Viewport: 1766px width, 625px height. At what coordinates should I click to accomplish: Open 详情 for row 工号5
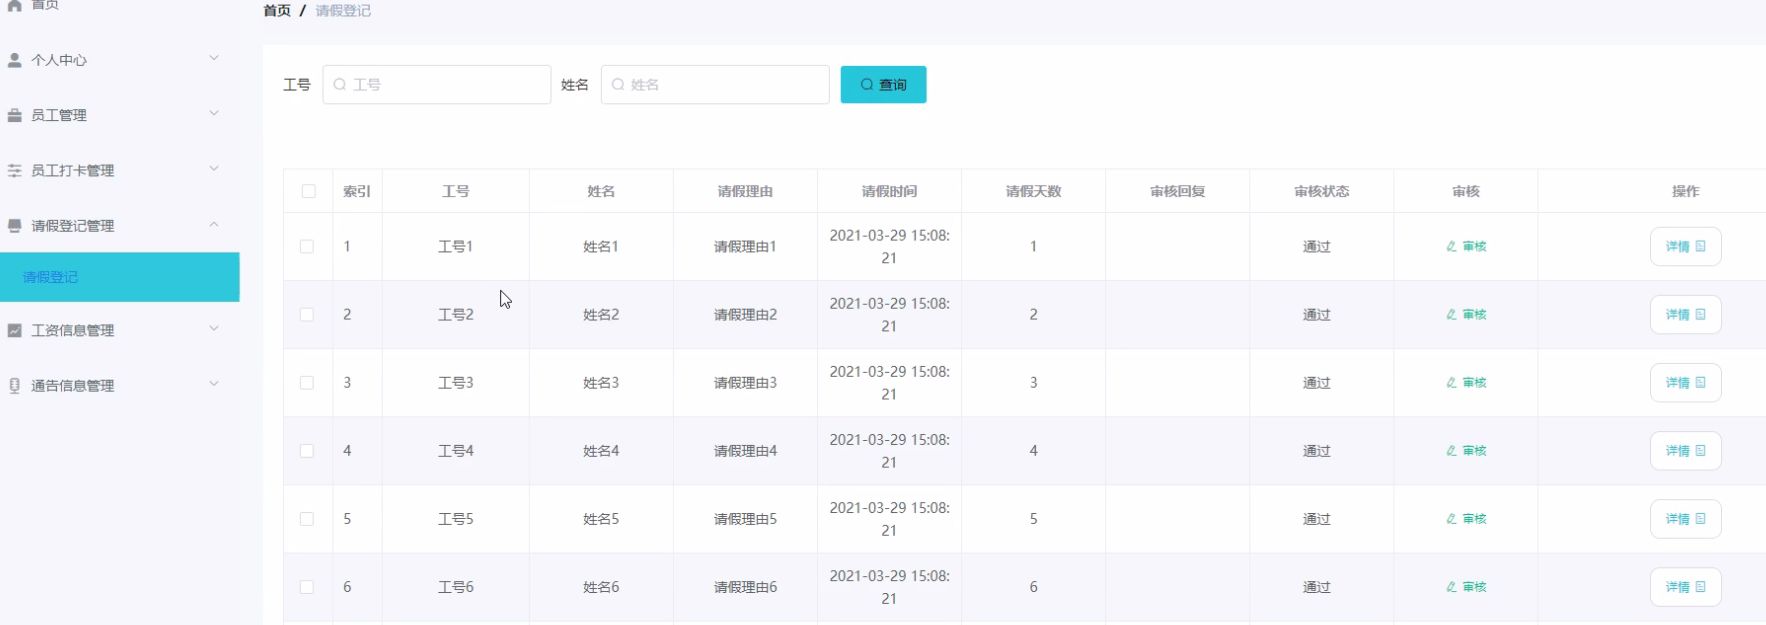coord(1685,519)
